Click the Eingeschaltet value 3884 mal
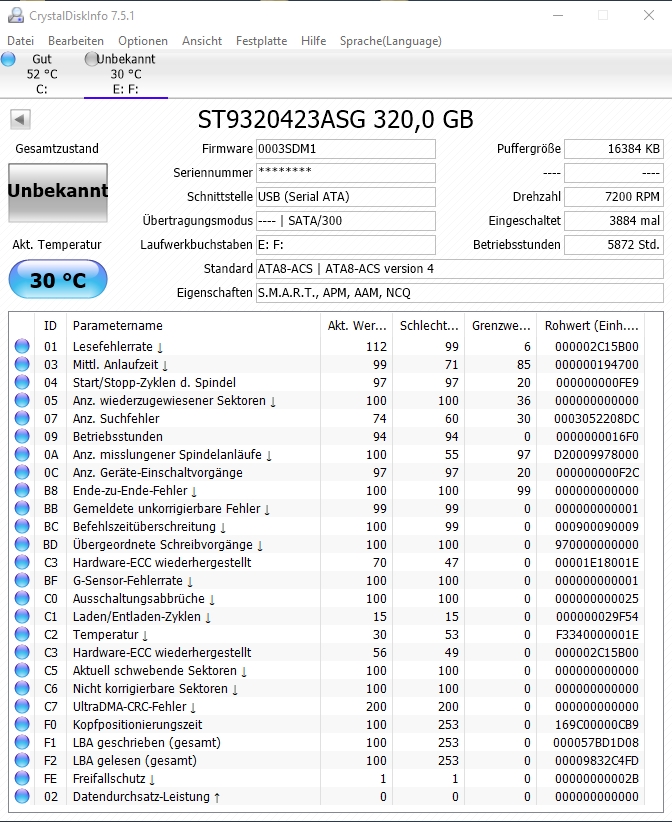The image size is (672, 822). (614, 221)
